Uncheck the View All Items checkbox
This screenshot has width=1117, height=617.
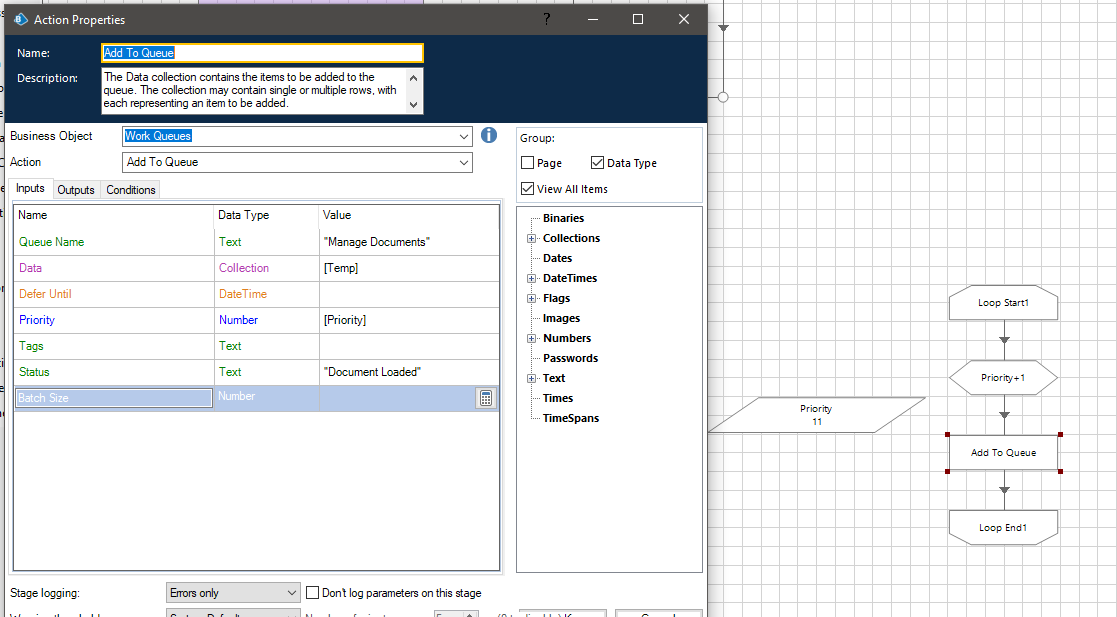(525, 188)
